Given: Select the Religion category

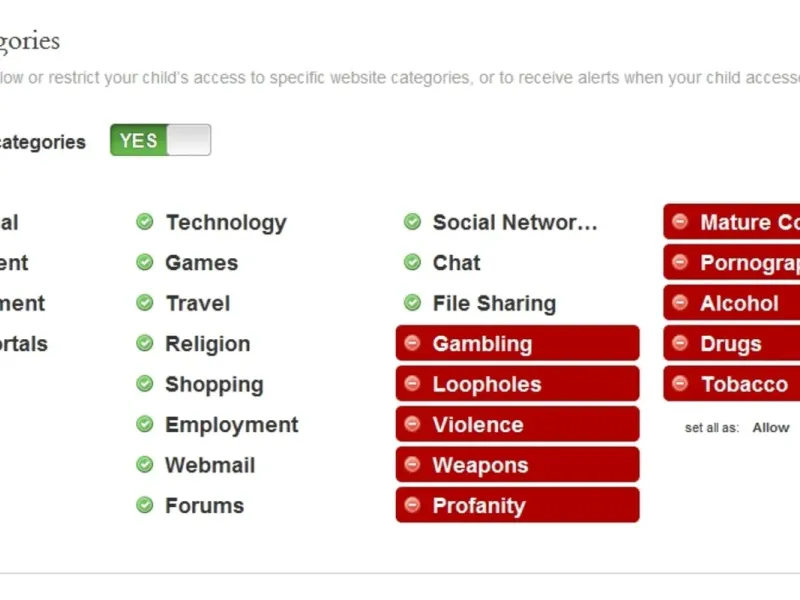Looking at the screenshot, I should [208, 344].
